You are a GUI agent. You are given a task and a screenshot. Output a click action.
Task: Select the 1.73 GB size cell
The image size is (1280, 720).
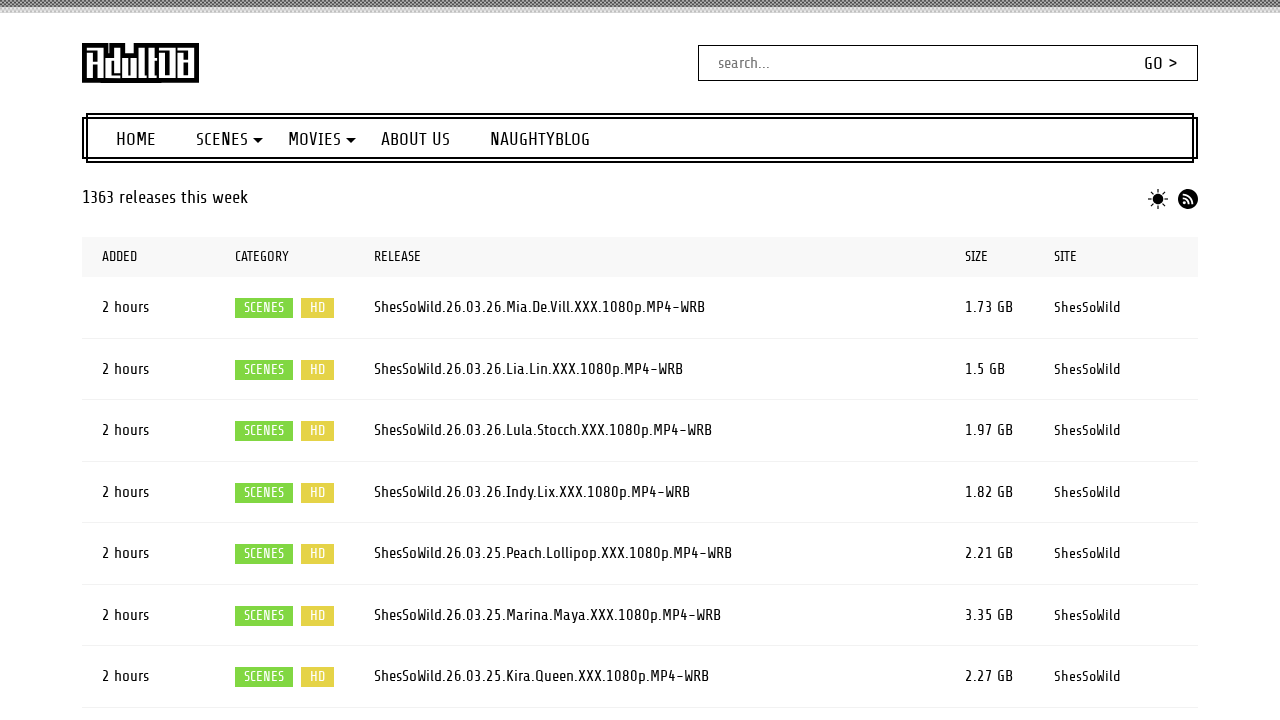click(x=989, y=307)
